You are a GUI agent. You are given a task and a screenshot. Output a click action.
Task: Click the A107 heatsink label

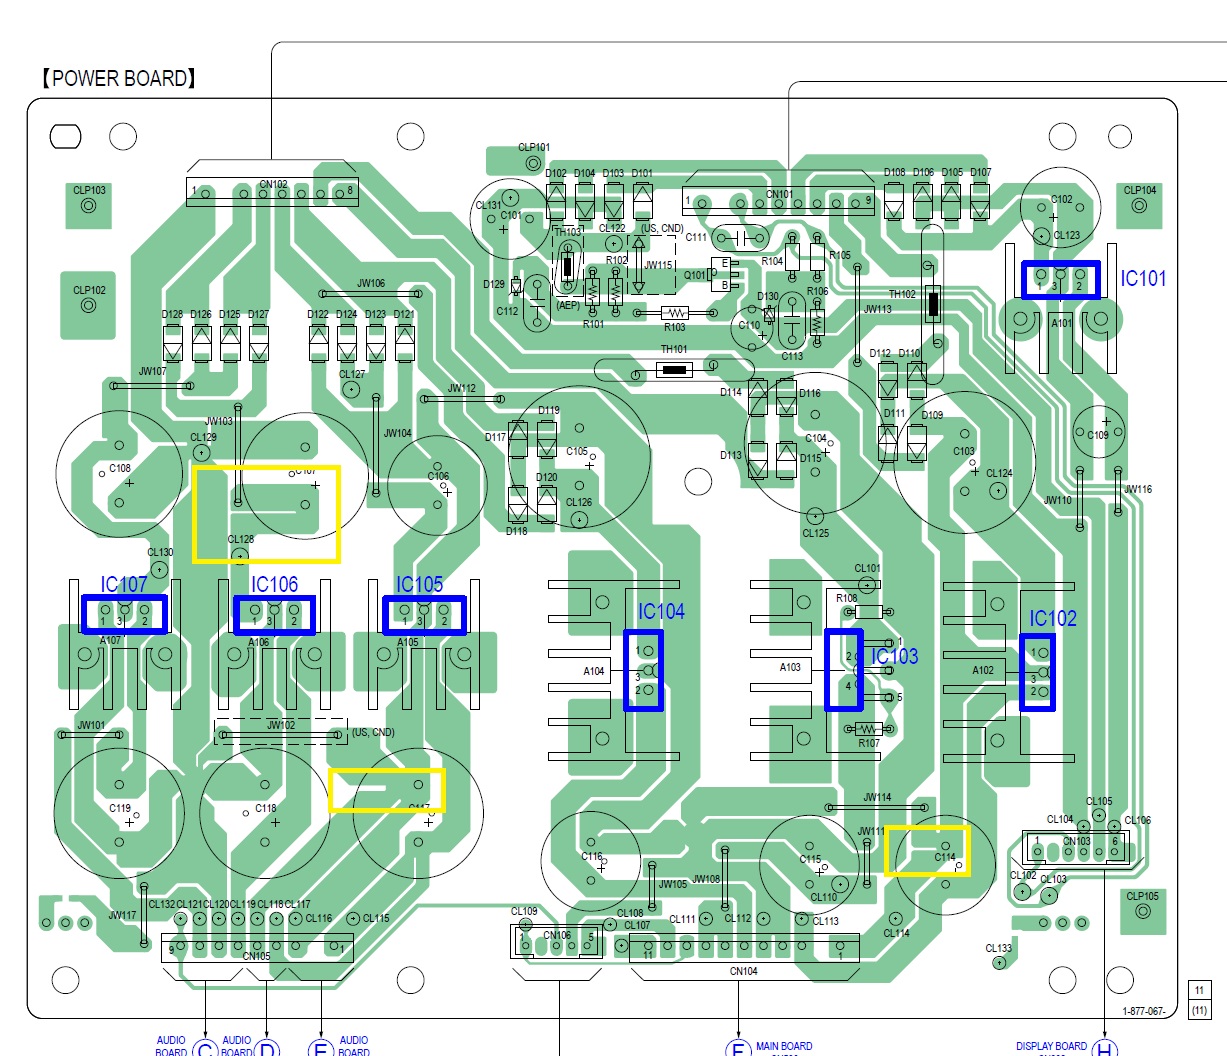pos(111,640)
